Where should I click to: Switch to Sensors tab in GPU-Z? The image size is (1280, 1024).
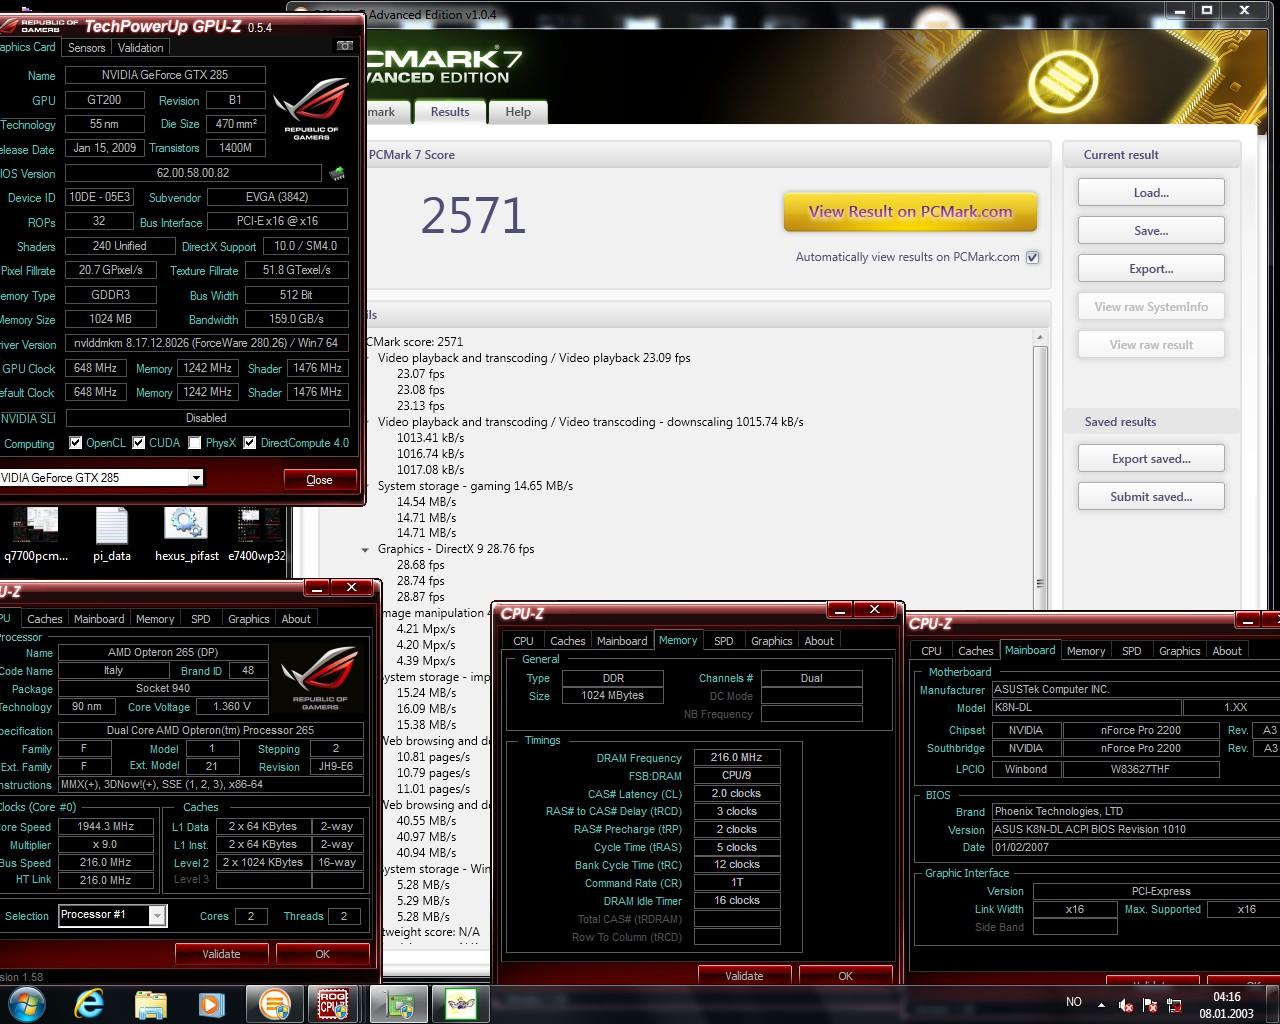click(87, 47)
